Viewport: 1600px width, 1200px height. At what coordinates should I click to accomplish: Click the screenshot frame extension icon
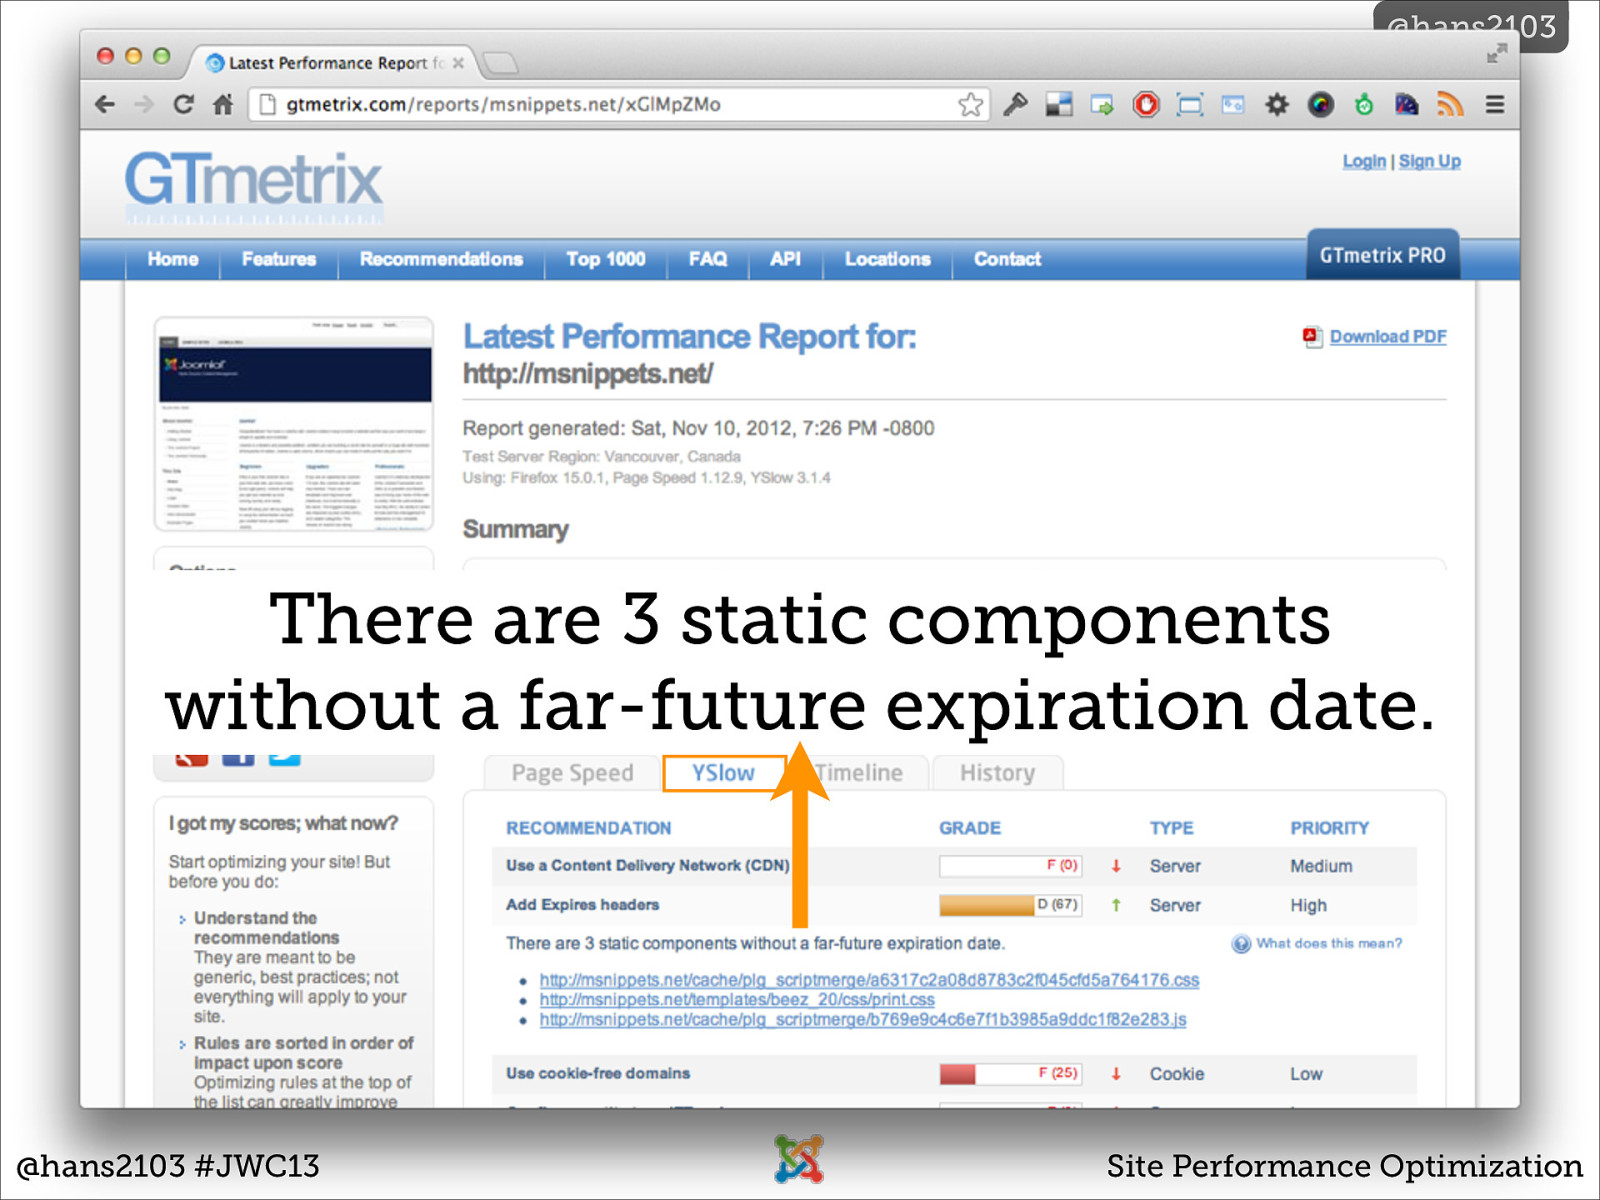coord(1190,104)
